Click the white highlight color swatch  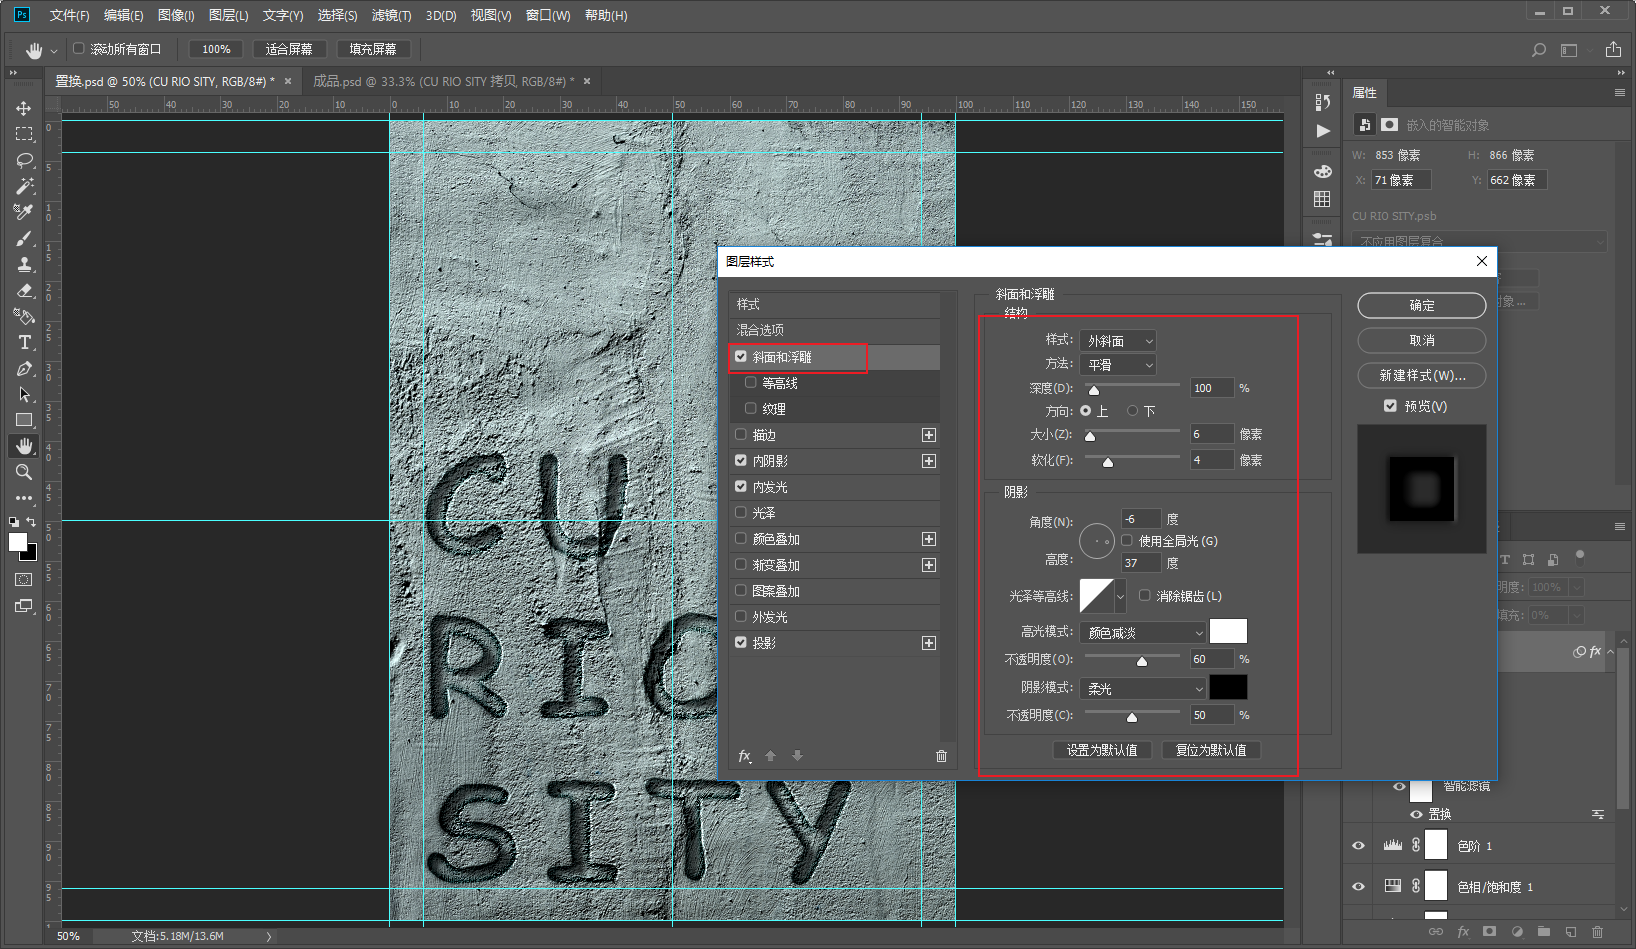(1228, 631)
